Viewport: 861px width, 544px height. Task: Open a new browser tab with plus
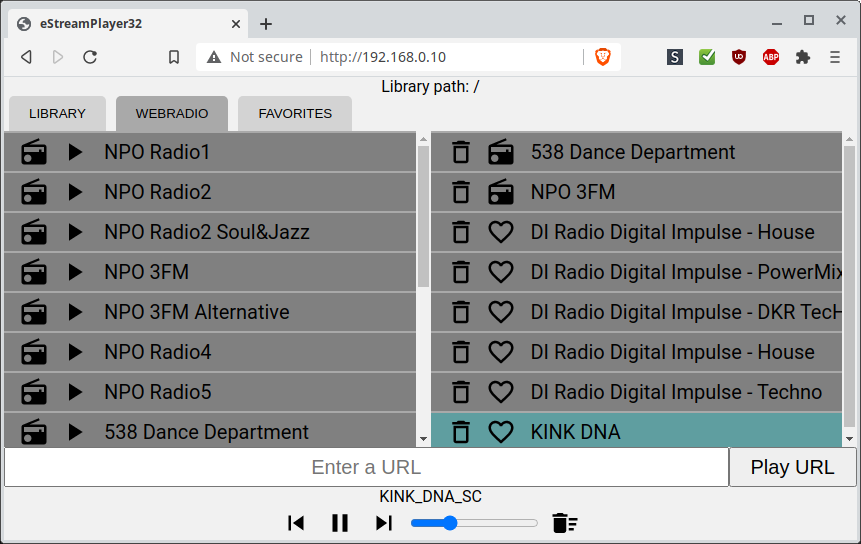(x=266, y=24)
